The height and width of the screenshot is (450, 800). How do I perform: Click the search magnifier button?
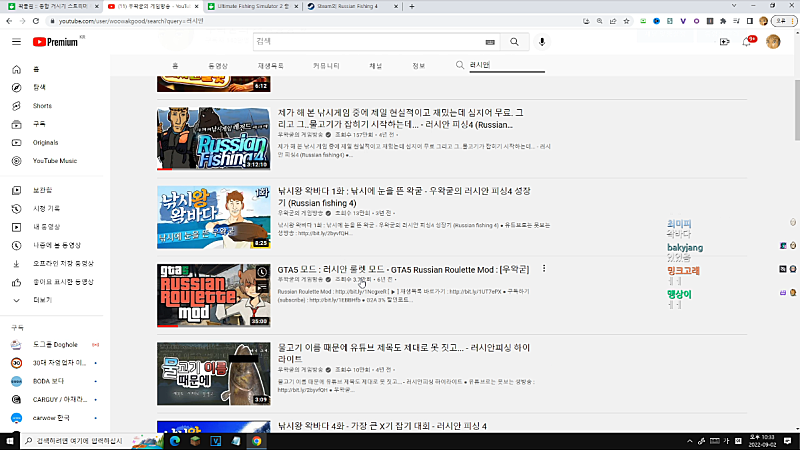[x=514, y=42]
